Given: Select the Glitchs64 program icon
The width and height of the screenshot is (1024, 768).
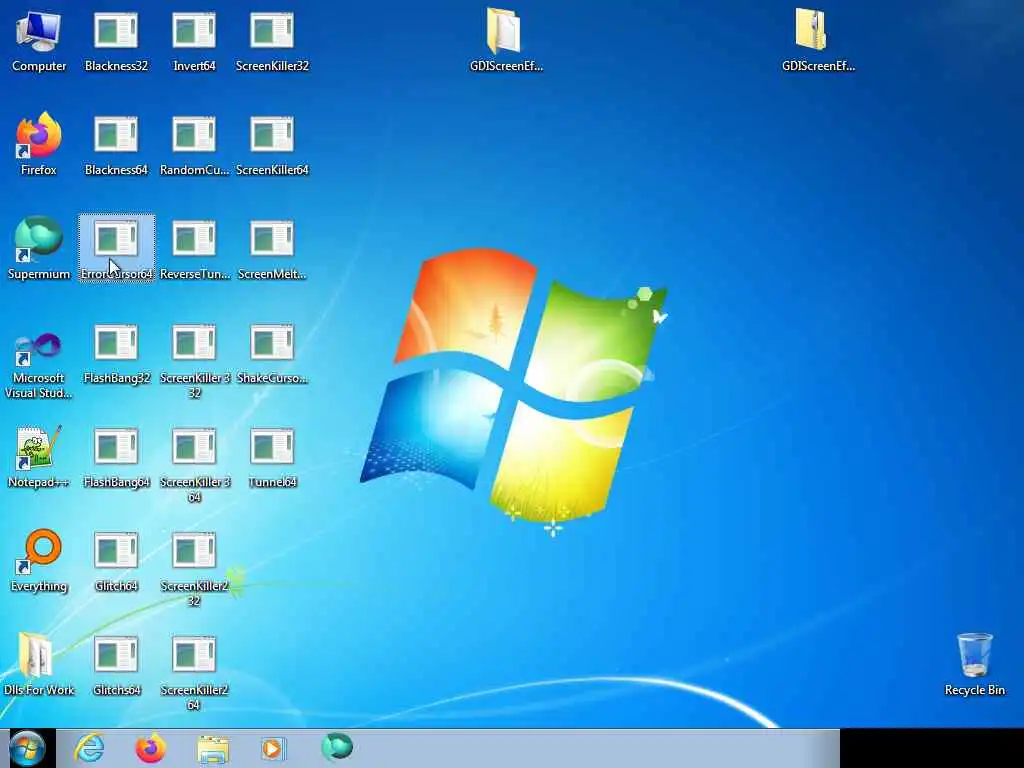Looking at the screenshot, I should point(116,665).
